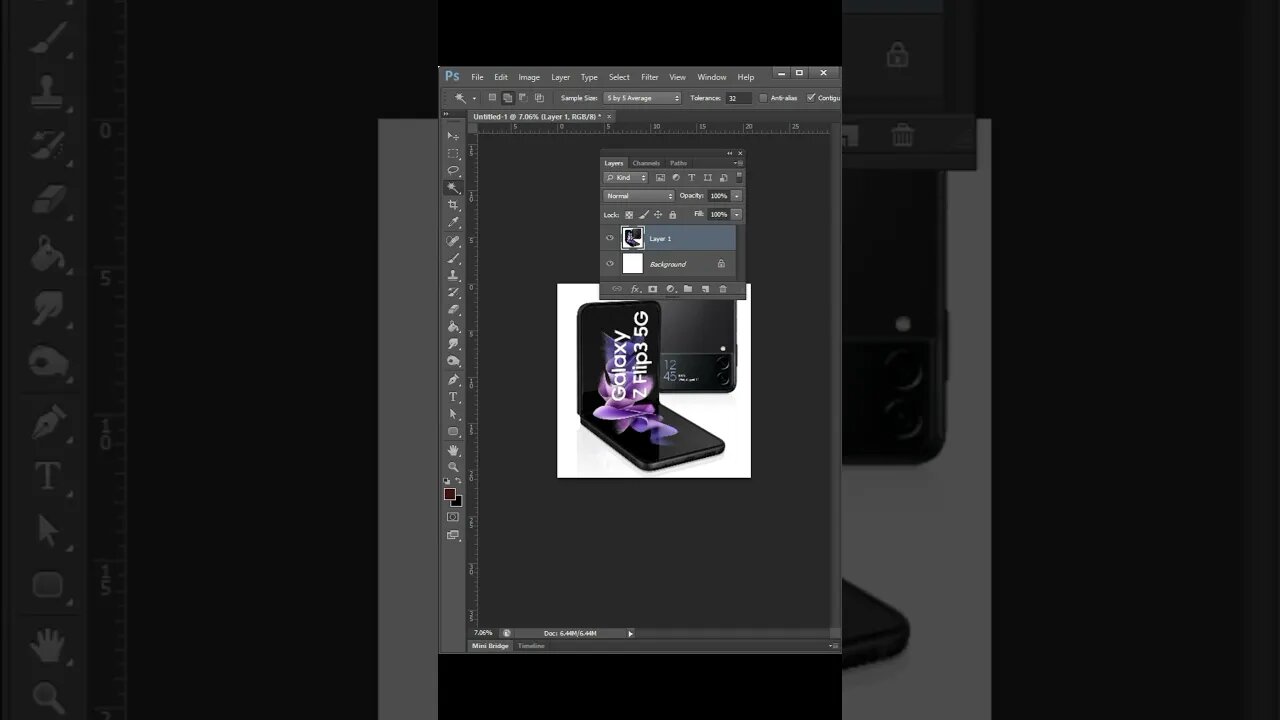The width and height of the screenshot is (1280, 720).
Task: Create a new layer group folder
Action: click(x=688, y=289)
